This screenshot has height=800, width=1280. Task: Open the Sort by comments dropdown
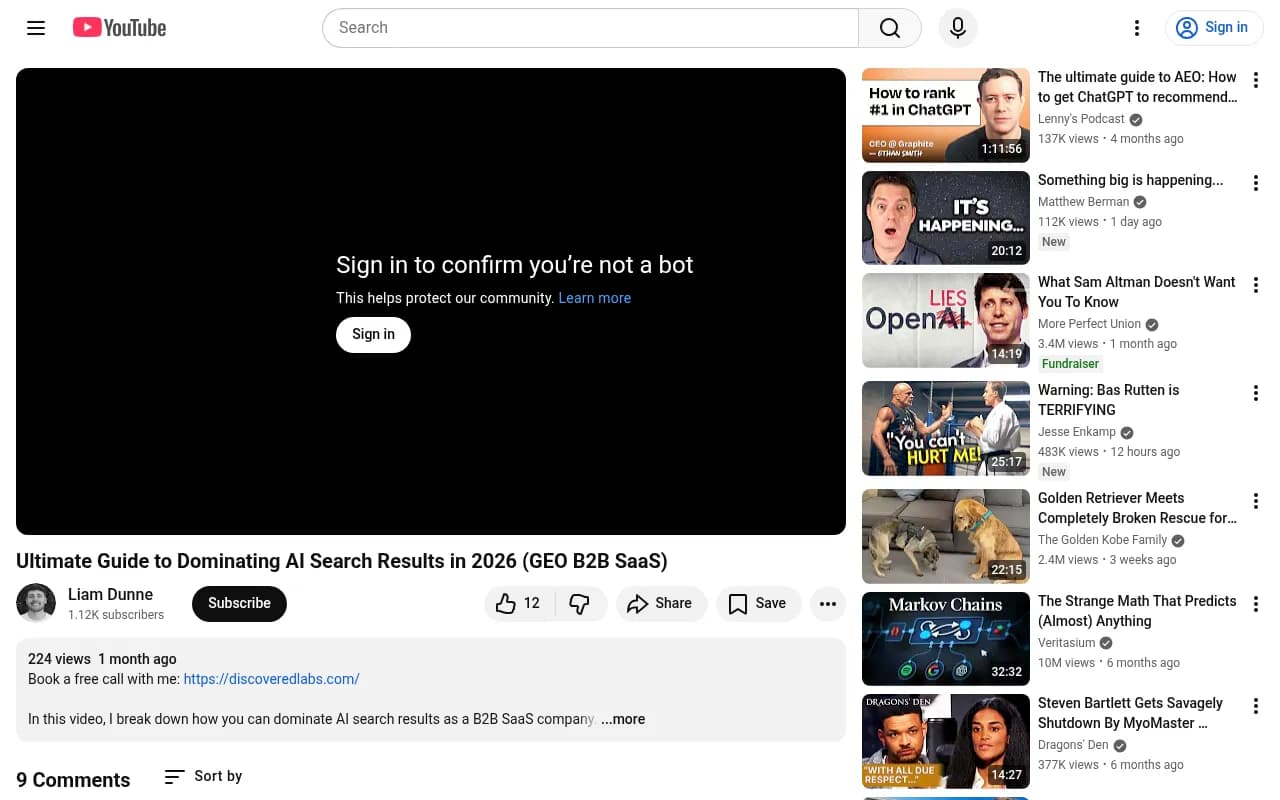click(203, 776)
